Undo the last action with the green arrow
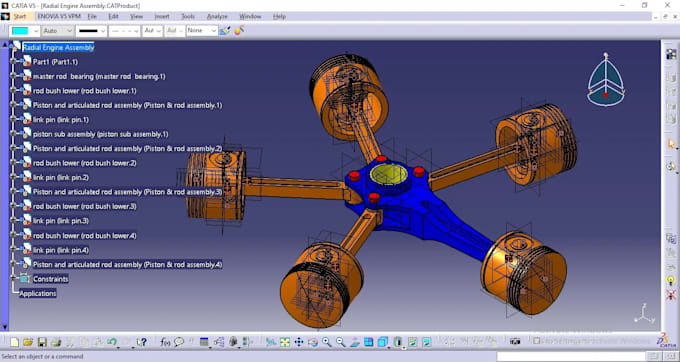Screen dimensions: 680x362 pyautogui.click(x=112, y=342)
